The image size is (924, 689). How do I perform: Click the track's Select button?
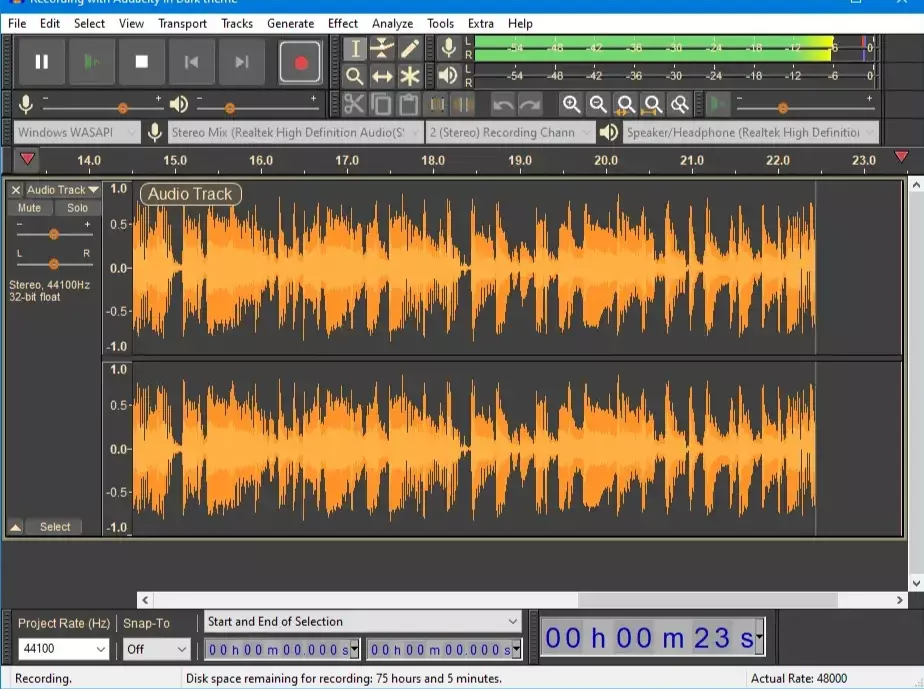(55, 526)
